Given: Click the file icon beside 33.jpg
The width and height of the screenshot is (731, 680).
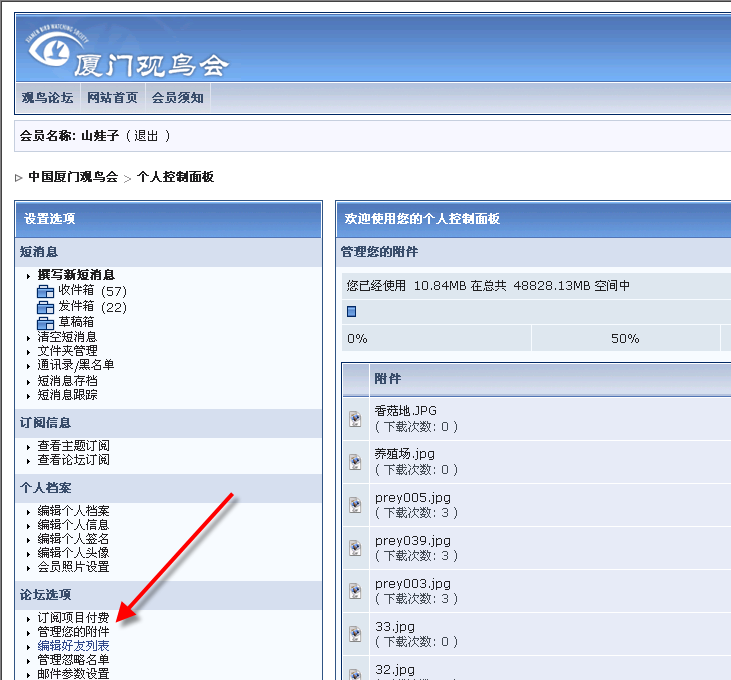Looking at the screenshot, I should (355, 633).
